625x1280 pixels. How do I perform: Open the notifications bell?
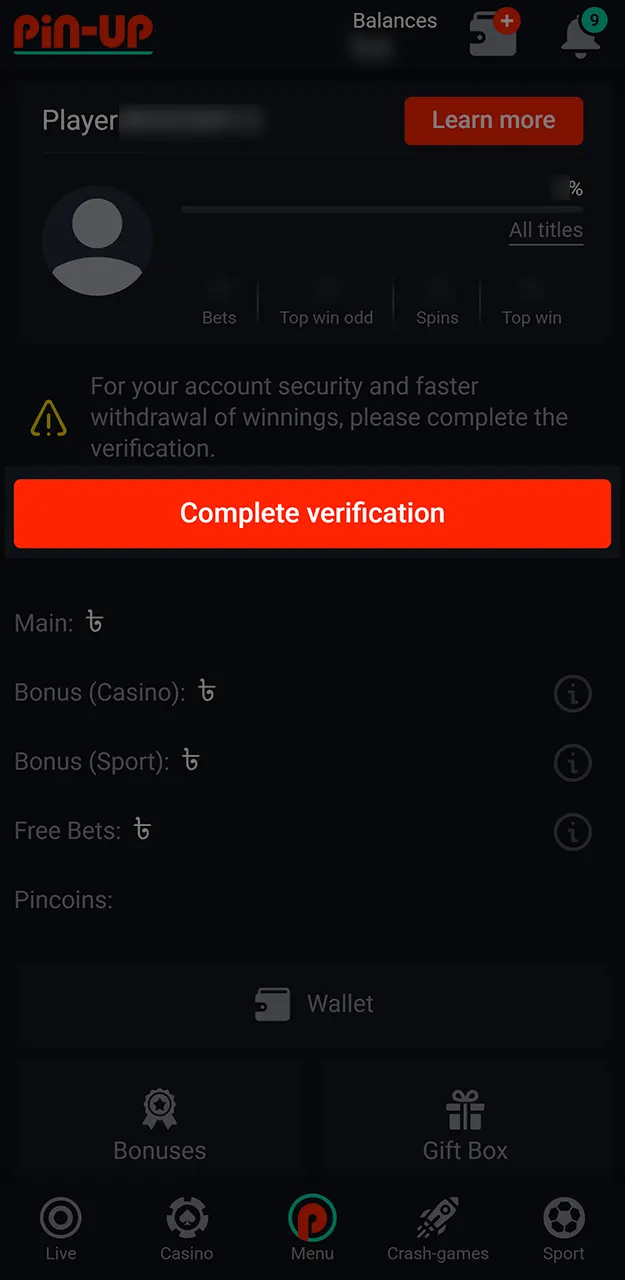click(x=579, y=35)
